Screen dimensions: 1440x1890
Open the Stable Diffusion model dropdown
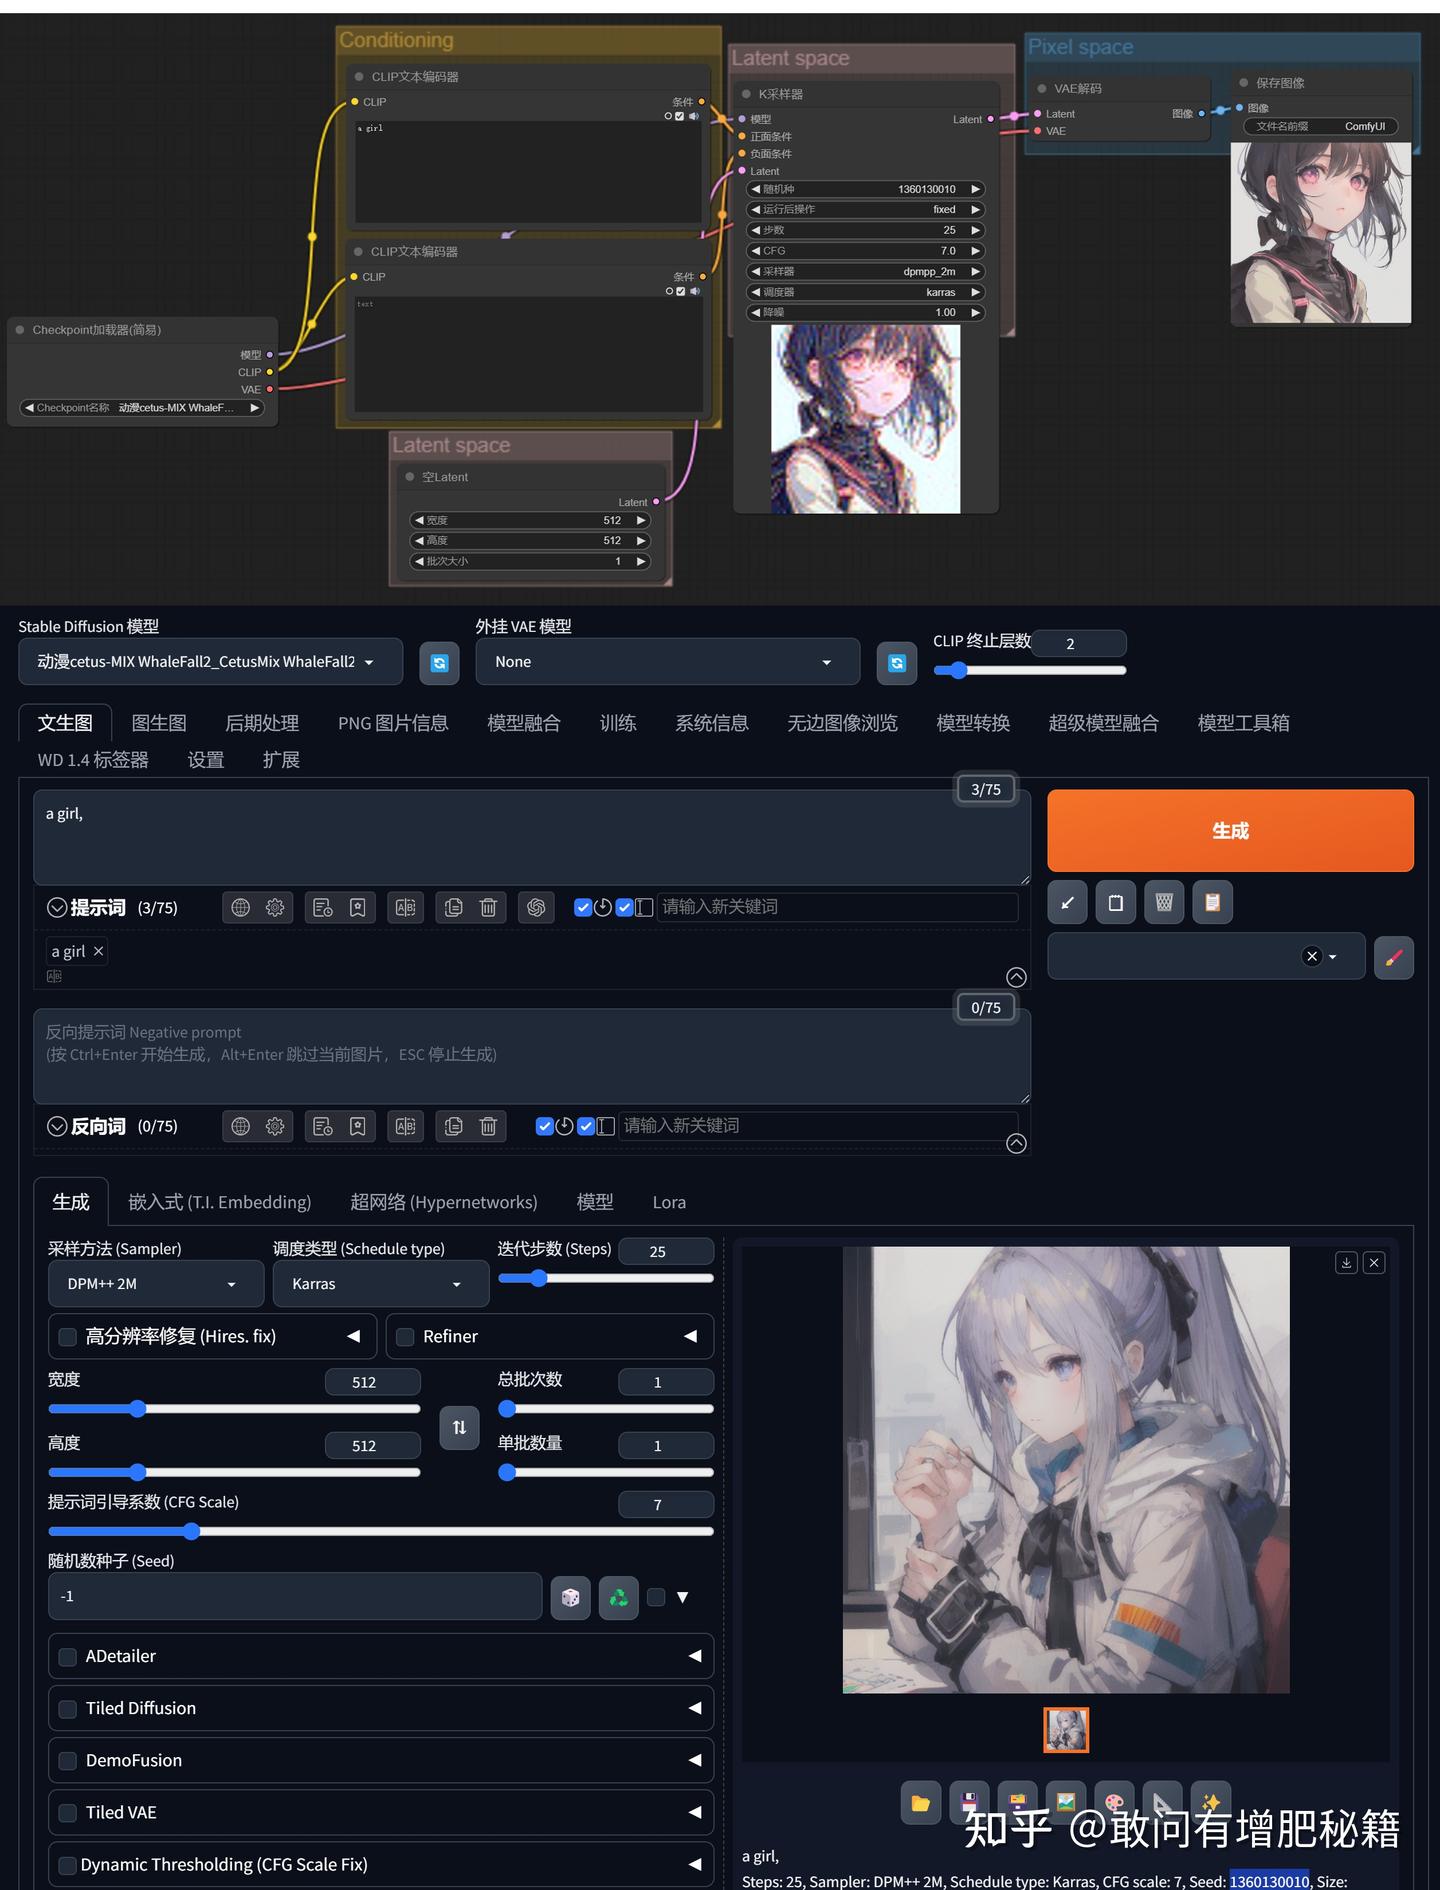[210, 662]
